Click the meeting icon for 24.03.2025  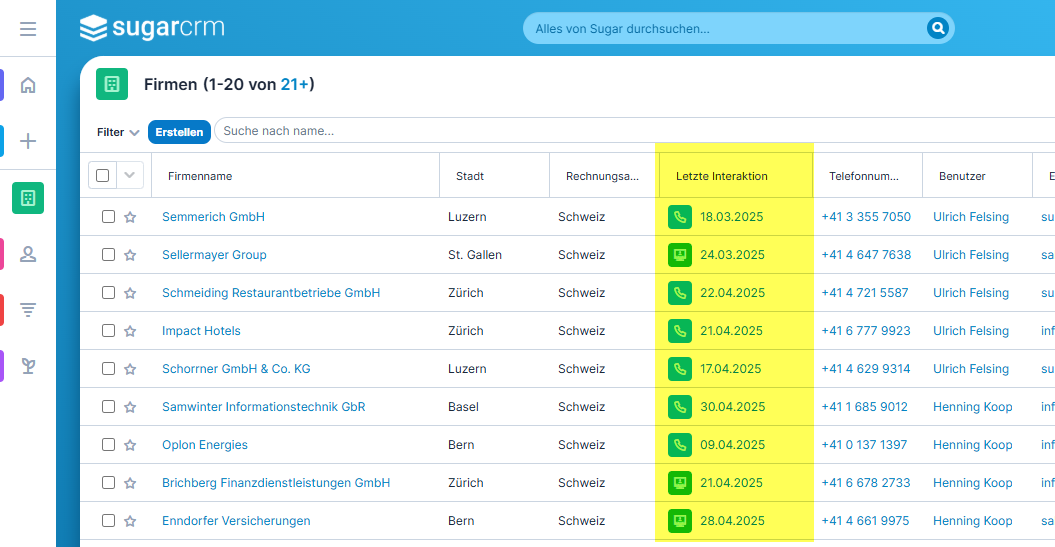coord(680,255)
